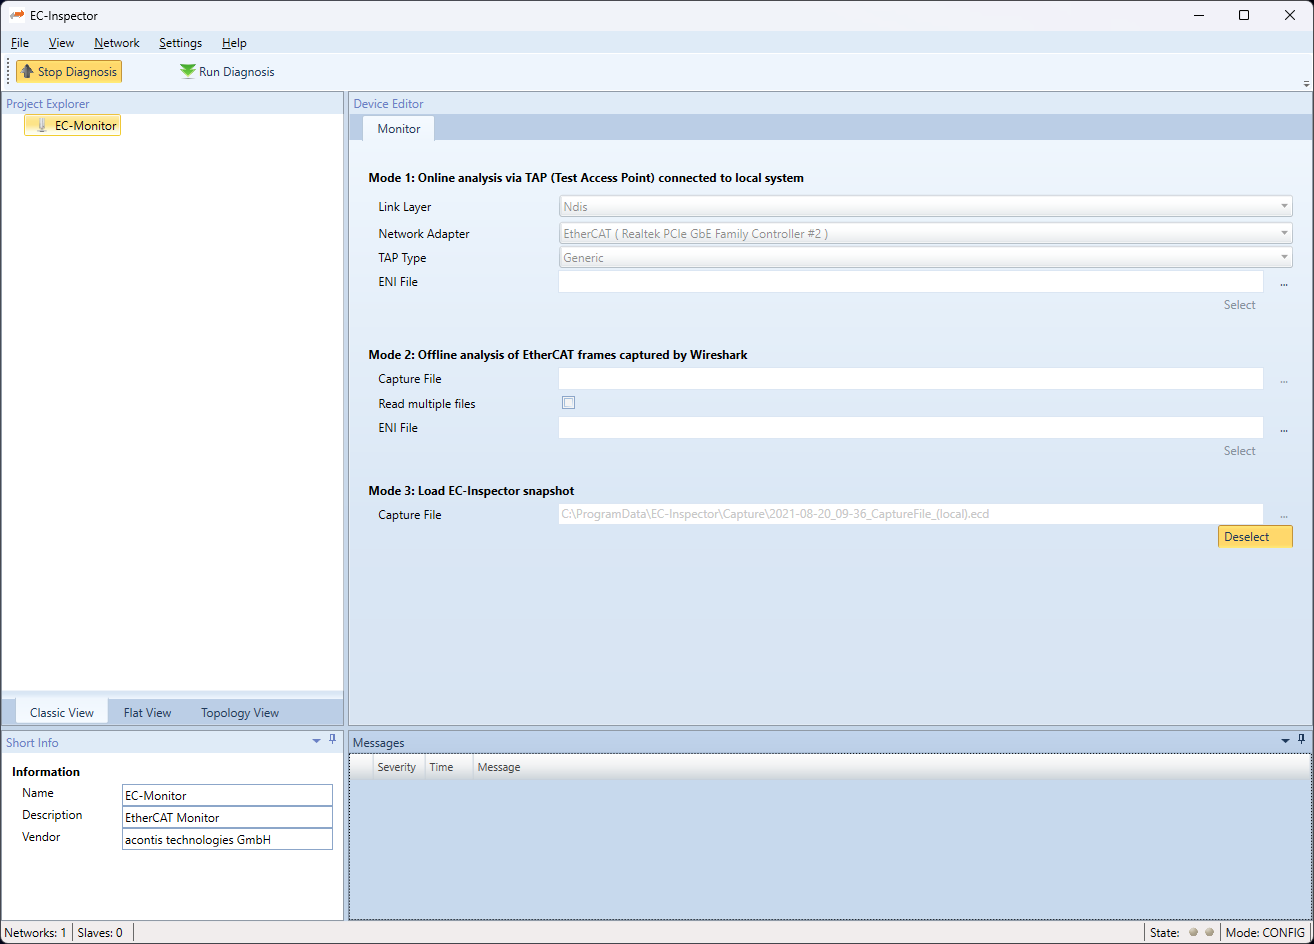Browse for Mode 1 ENI File
The image size is (1314, 944).
tap(1283, 283)
